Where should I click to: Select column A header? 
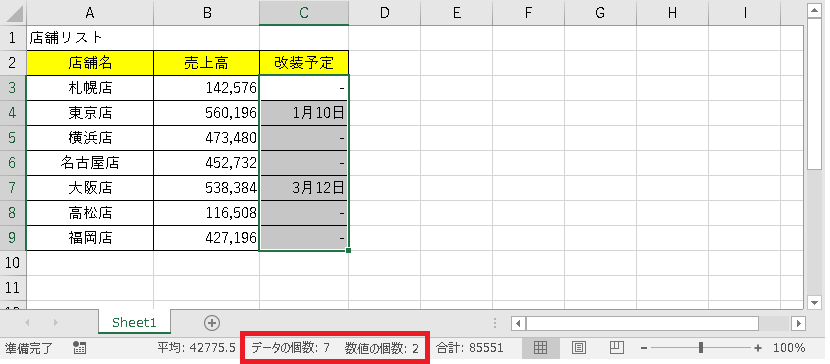(x=90, y=13)
